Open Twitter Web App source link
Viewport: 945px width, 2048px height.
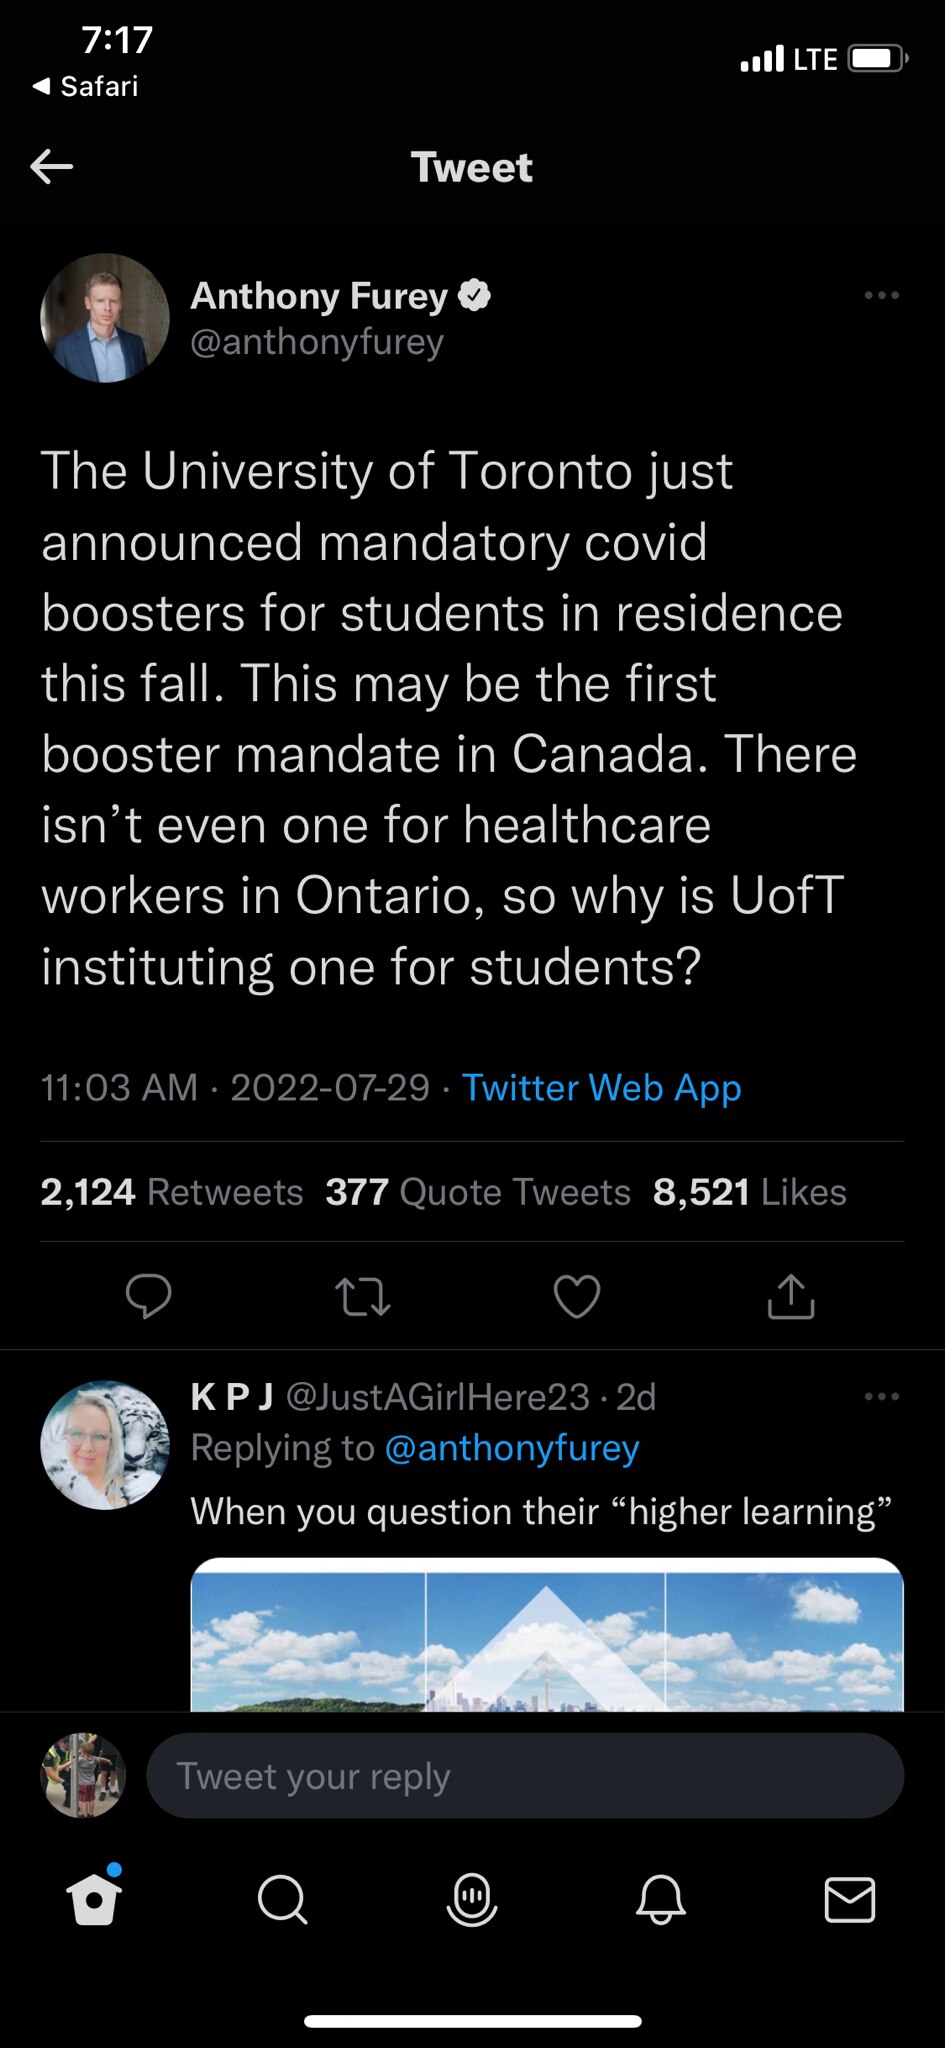(x=601, y=1088)
